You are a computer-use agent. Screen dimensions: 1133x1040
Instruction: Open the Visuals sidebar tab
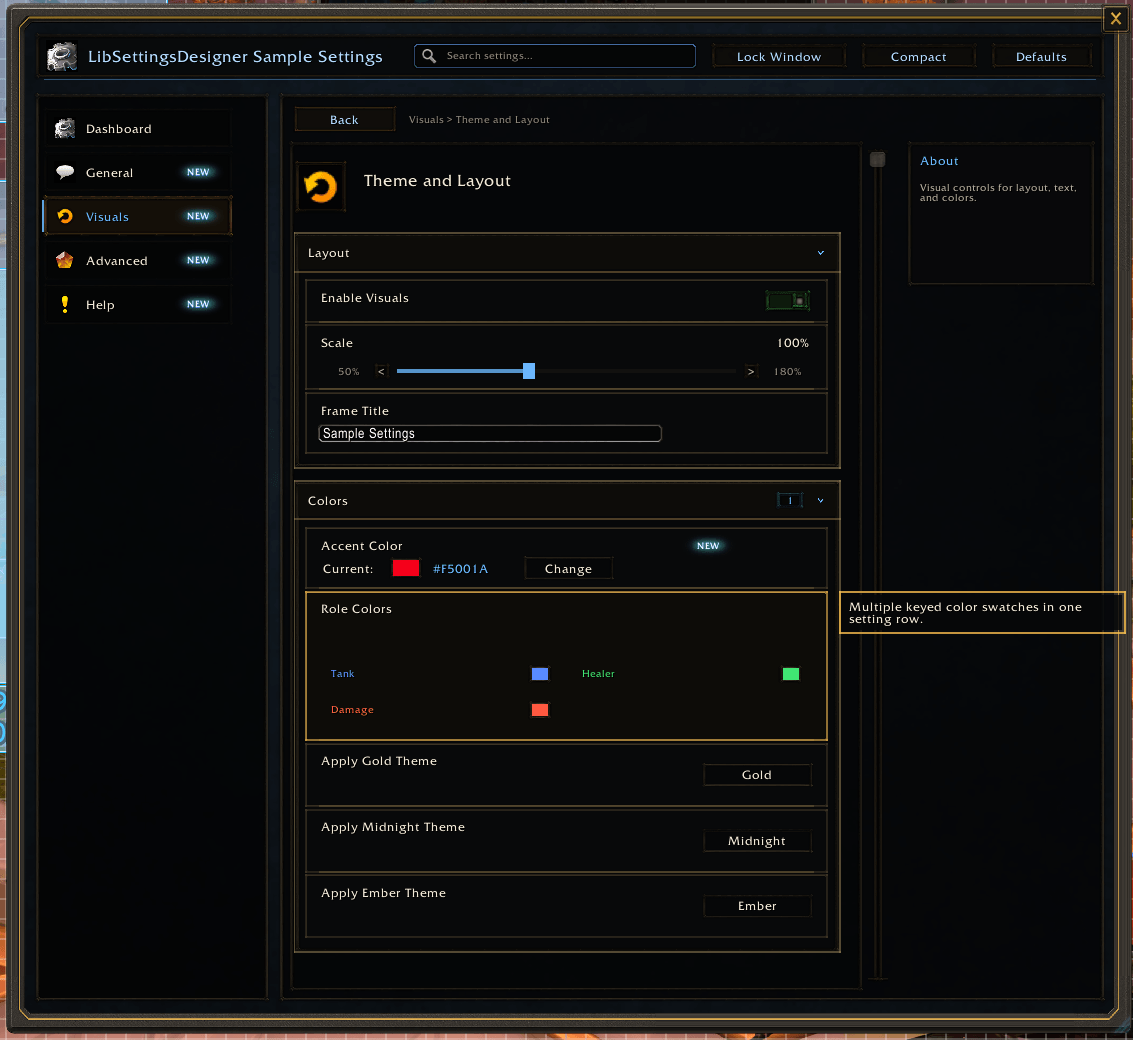(138, 216)
